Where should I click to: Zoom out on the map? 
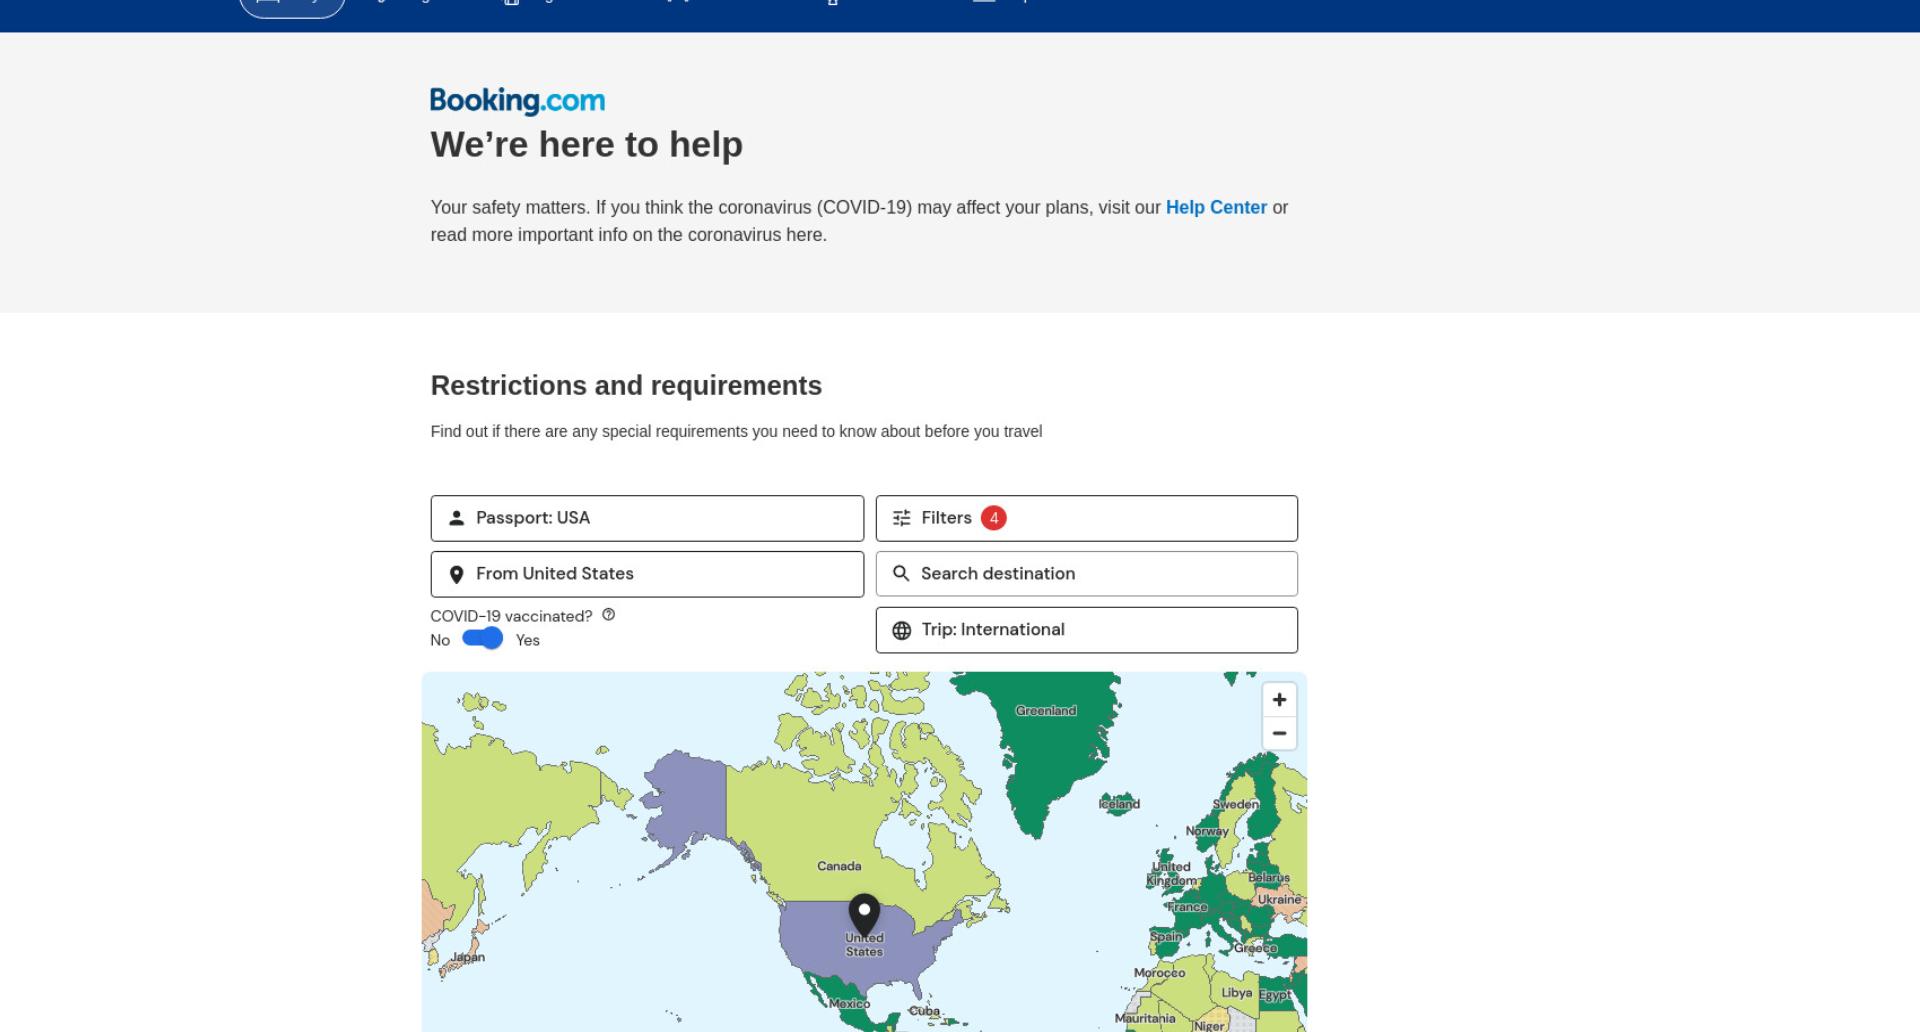(1279, 733)
